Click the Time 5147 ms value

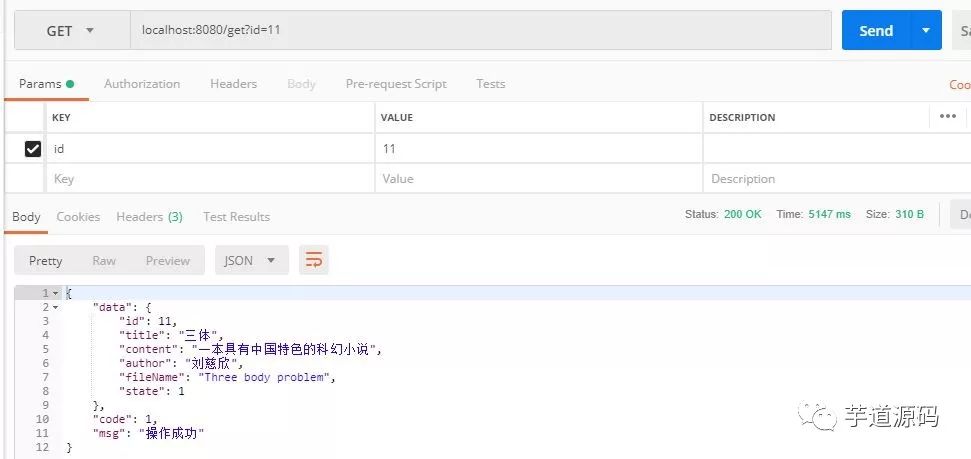click(x=829, y=214)
